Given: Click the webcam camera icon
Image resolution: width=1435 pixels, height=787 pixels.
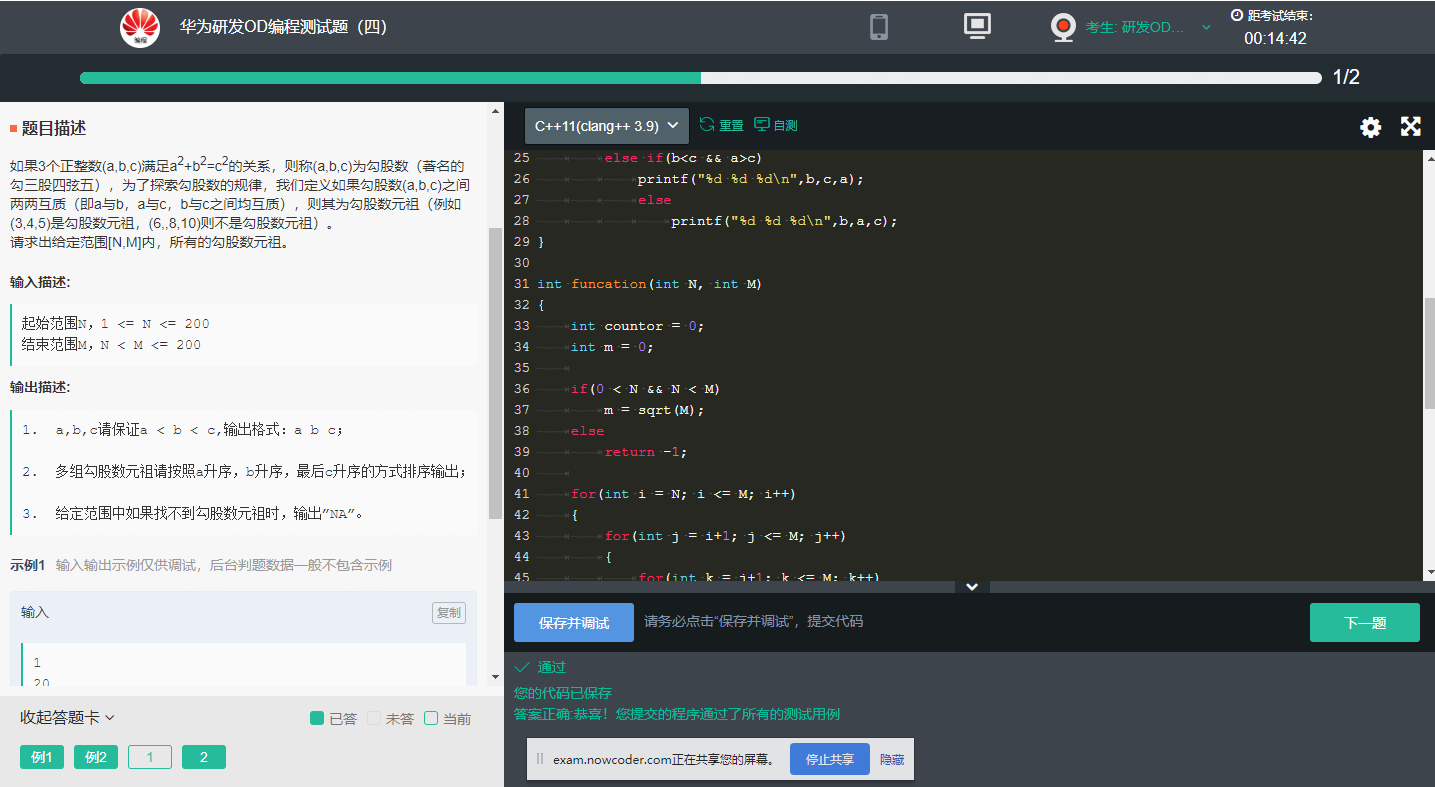Looking at the screenshot, I should click(x=1063, y=27).
